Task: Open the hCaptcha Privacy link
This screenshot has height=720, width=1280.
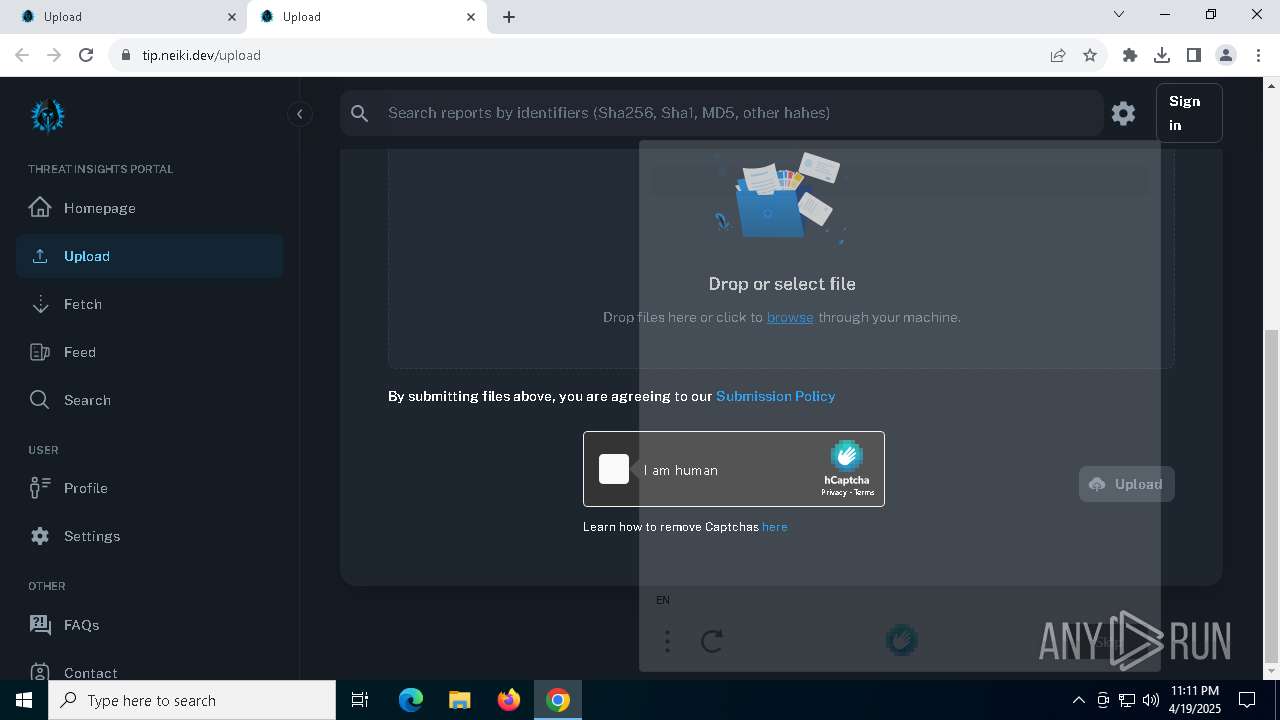Action: click(833, 493)
